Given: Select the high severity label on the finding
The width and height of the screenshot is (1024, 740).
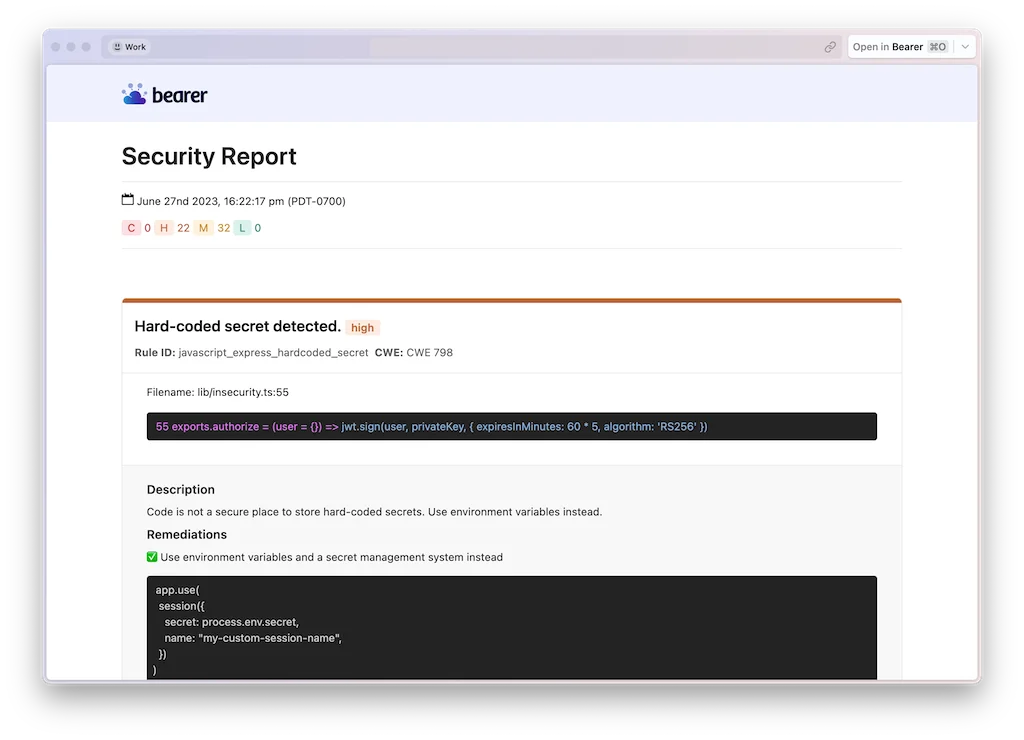Looking at the screenshot, I should tap(363, 327).
